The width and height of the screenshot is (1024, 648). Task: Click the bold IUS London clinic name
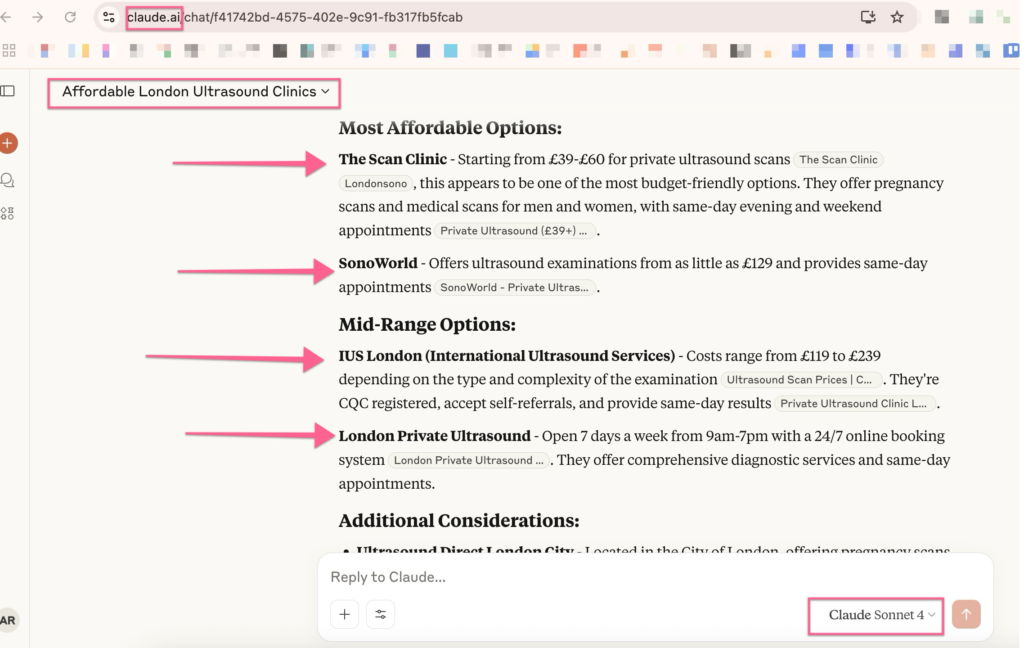coord(507,356)
